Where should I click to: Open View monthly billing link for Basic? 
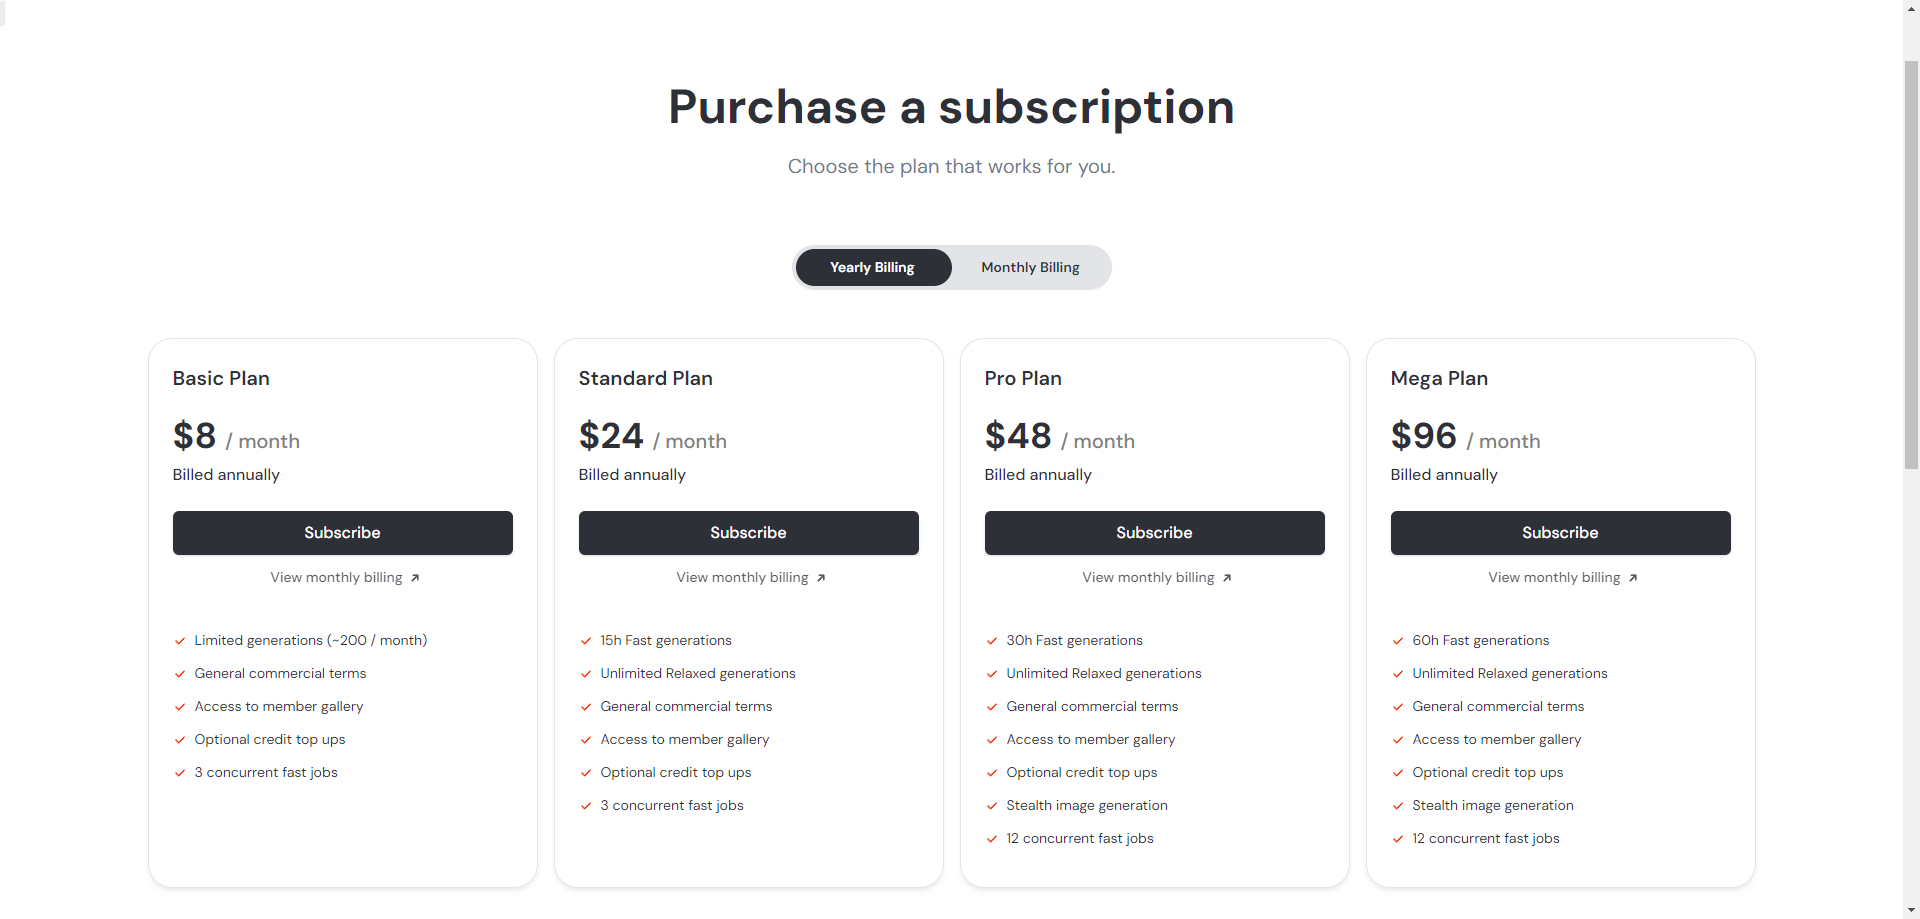(x=336, y=578)
